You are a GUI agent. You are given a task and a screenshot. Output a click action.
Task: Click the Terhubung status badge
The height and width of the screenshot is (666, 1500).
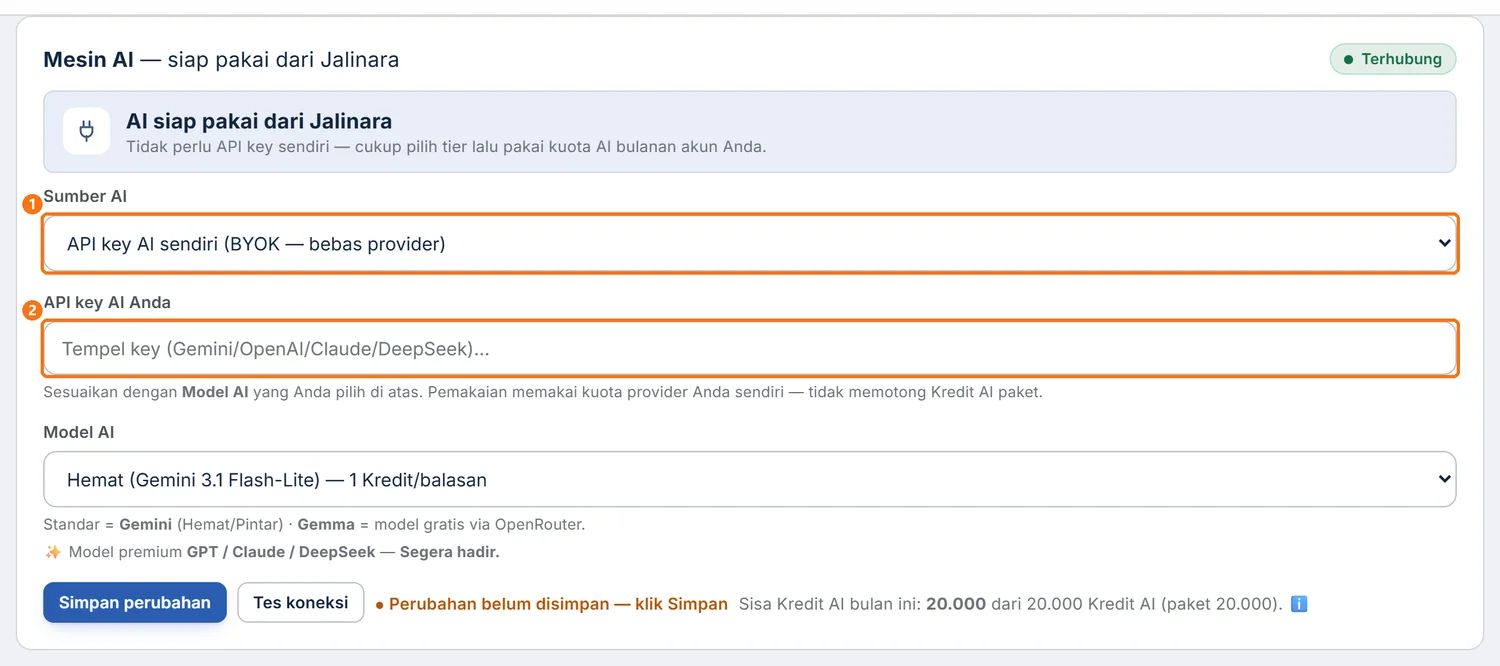click(1392, 59)
